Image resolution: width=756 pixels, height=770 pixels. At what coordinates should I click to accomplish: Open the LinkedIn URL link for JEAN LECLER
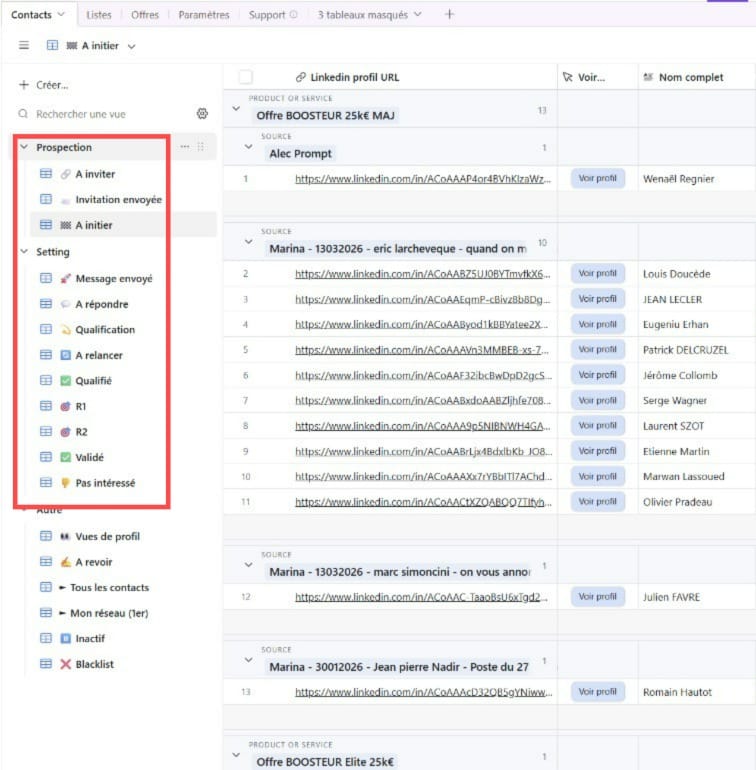[x=422, y=299]
